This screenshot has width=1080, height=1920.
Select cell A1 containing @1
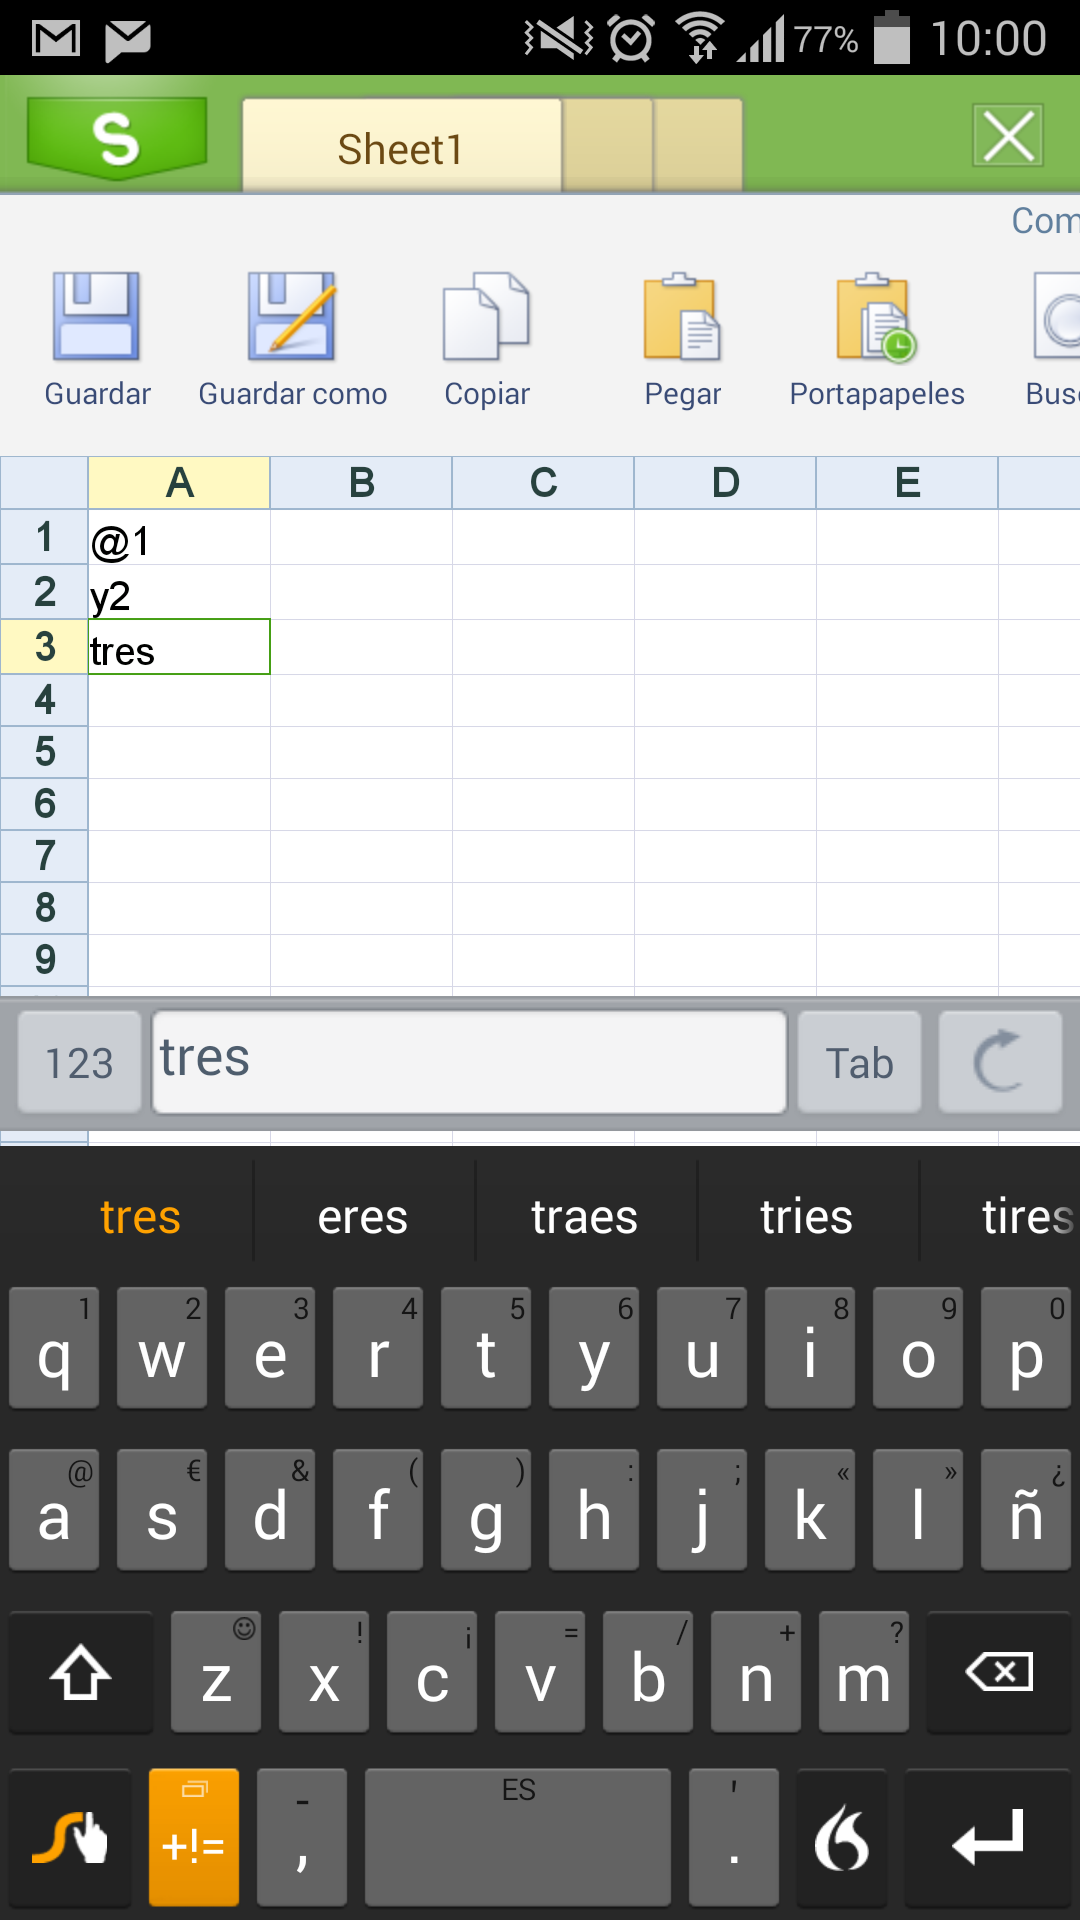click(179, 540)
